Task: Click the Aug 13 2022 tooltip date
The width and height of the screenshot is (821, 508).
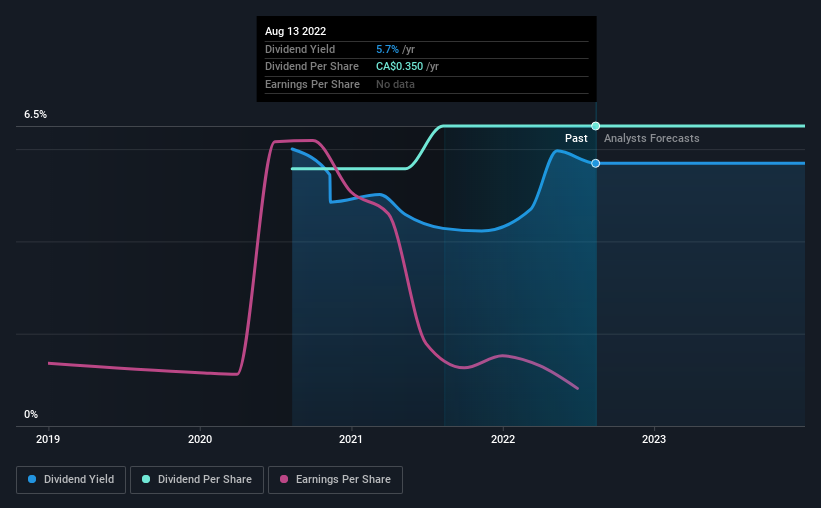Action: [295, 31]
